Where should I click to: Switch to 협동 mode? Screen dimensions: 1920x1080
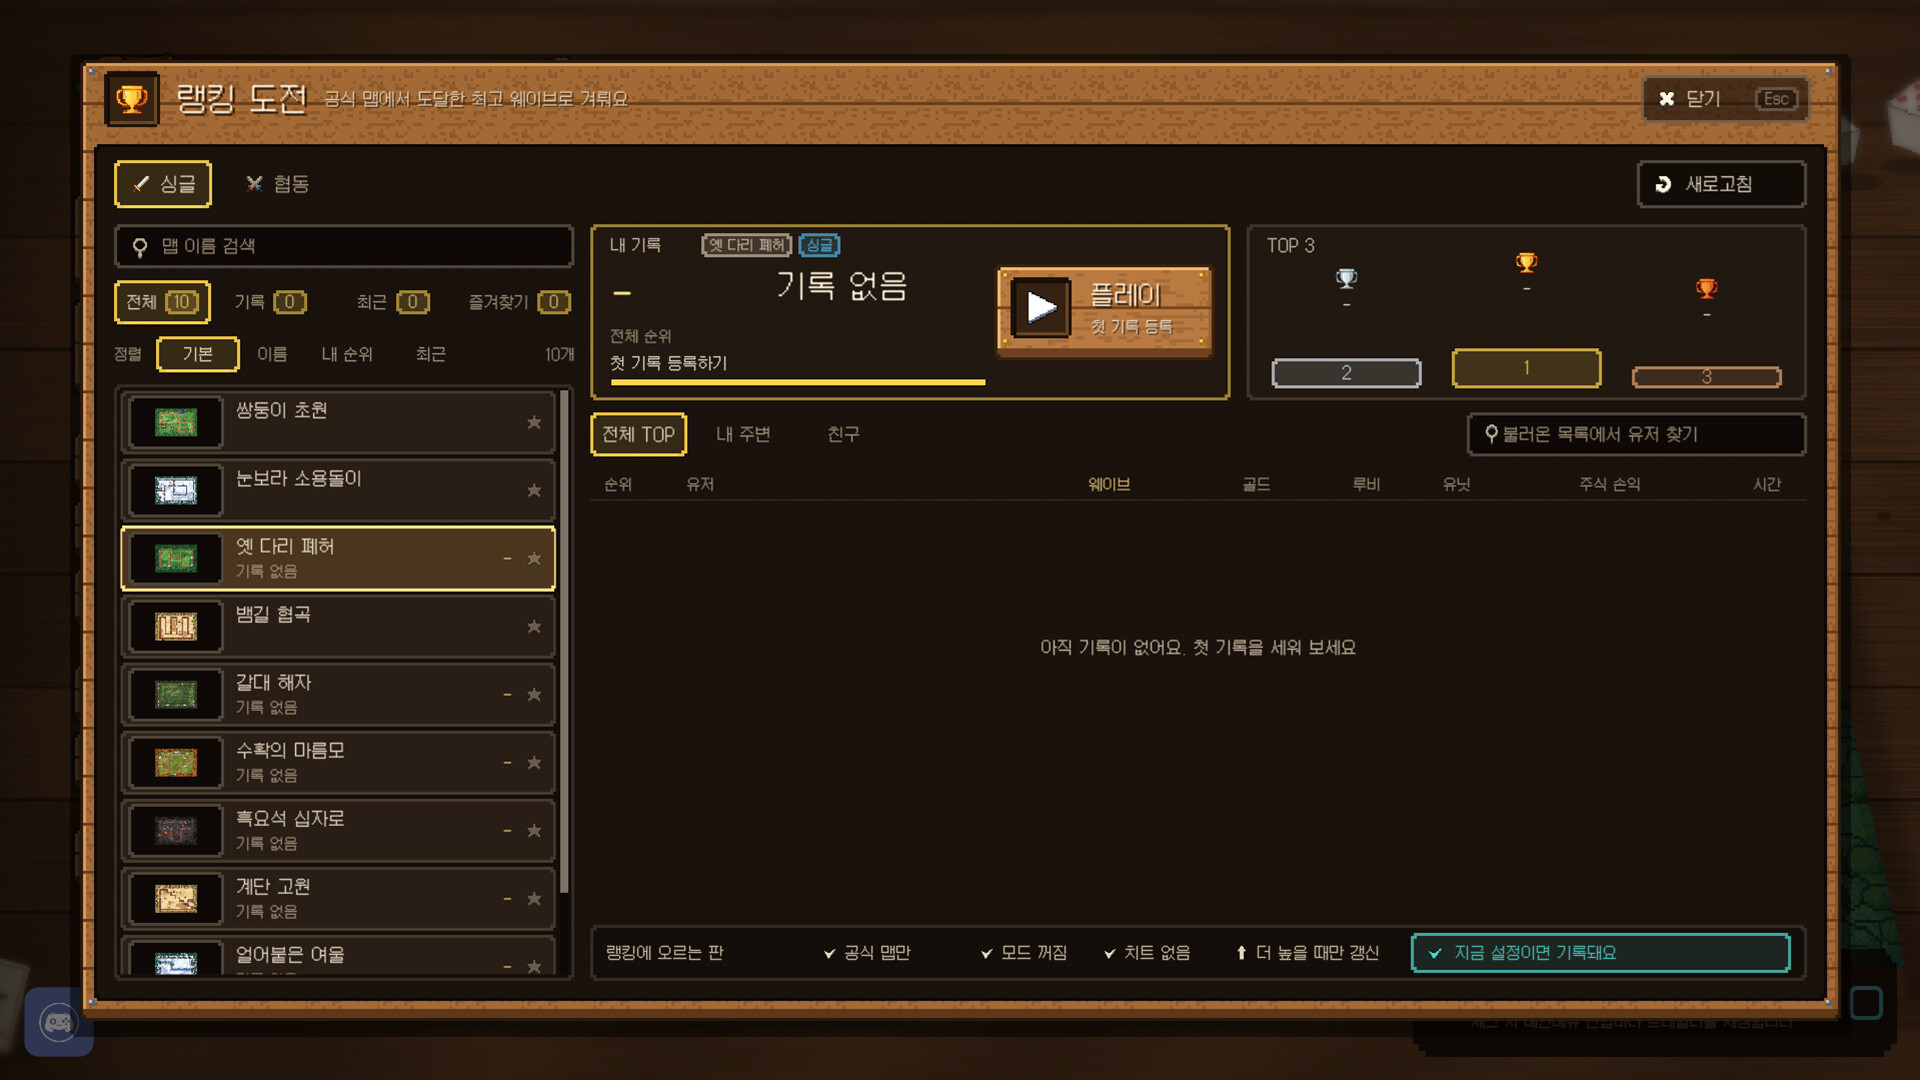coord(277,184)
